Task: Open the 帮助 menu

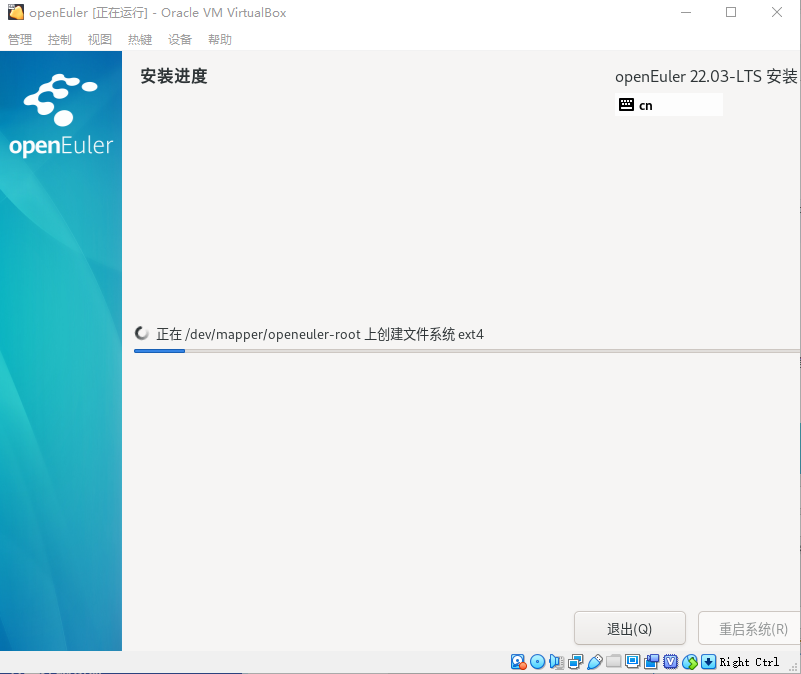Action: click(x=220, y=39)
